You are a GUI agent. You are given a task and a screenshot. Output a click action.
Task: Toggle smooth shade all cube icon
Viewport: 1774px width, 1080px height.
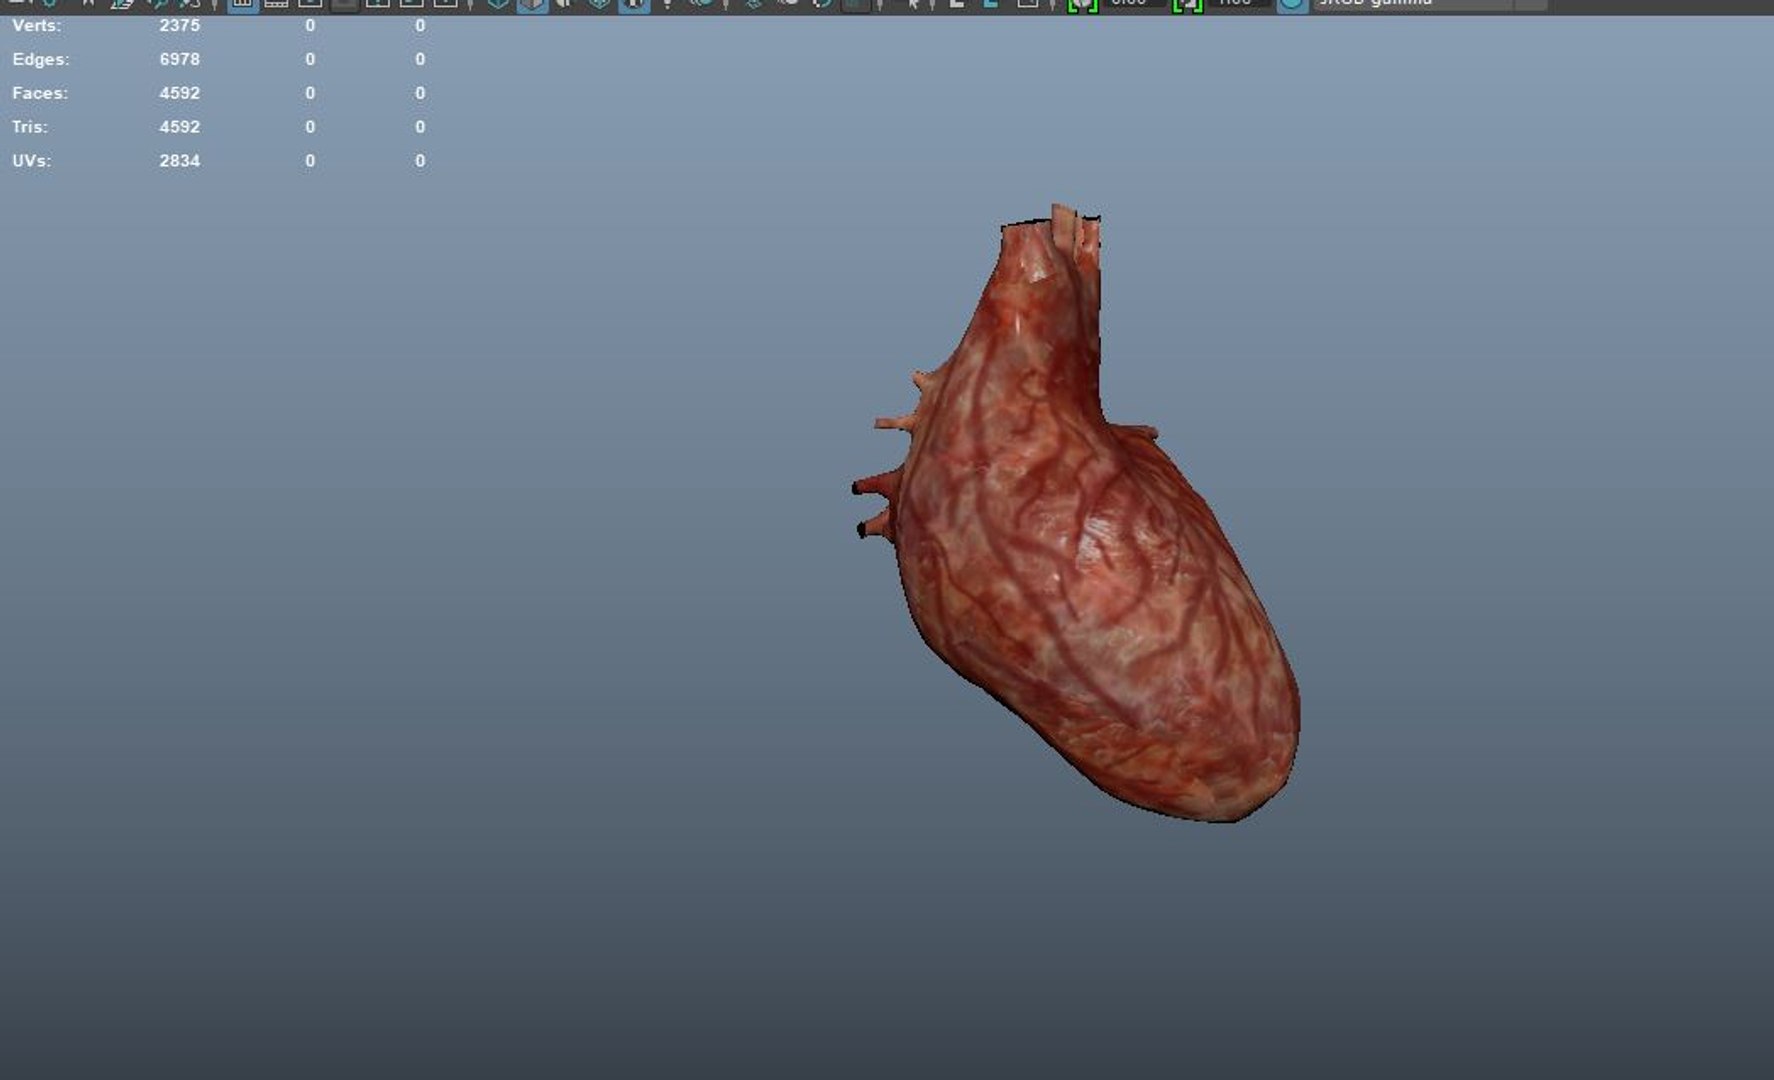532,4
